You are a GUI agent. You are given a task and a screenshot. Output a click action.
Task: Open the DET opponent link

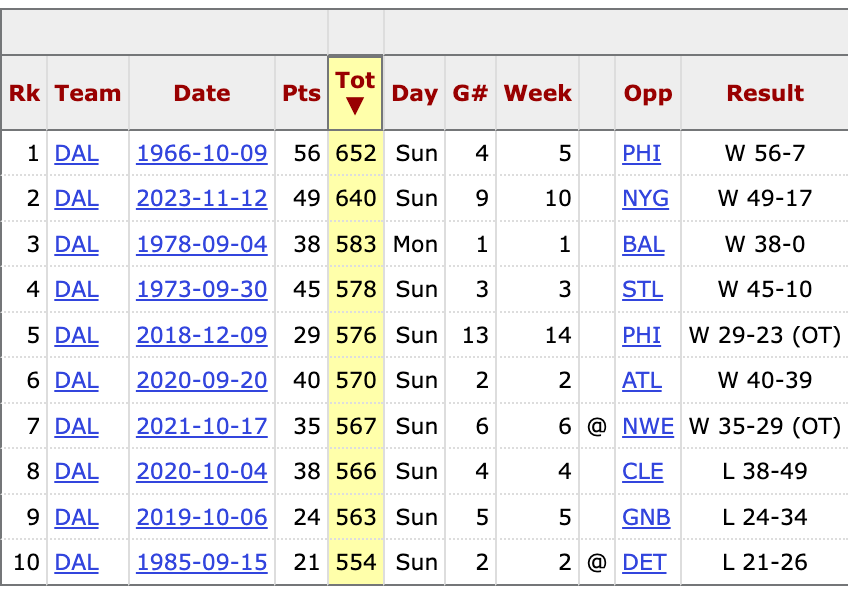click(644, 562)
